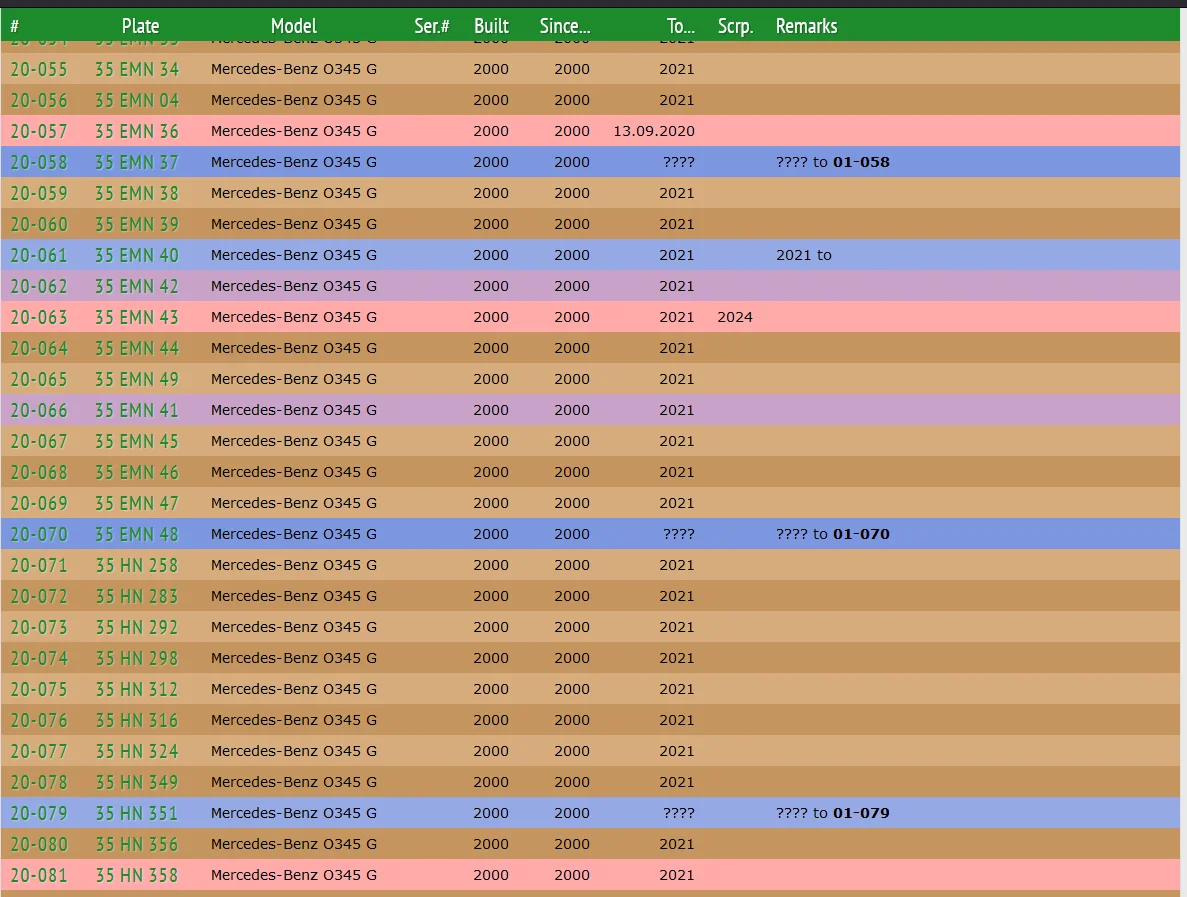Select the 13.09.2020 date cell
1187x897 pixels.
(x=653, y=131)
